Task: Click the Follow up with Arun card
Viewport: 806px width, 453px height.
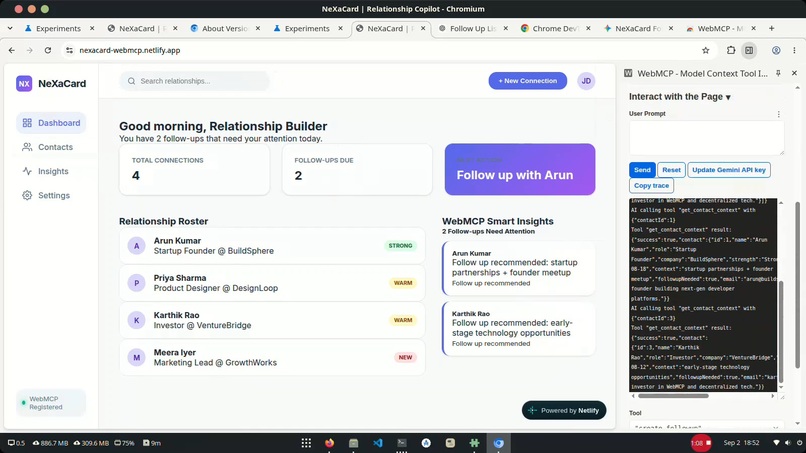Action: click(520, 169)
